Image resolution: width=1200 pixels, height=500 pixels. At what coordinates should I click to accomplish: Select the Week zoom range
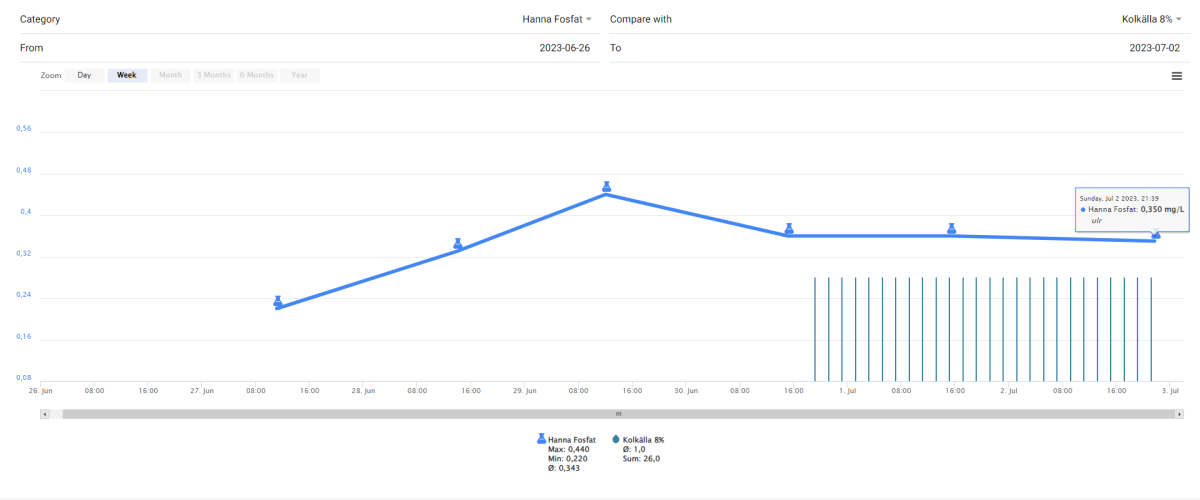pos(127,75)
